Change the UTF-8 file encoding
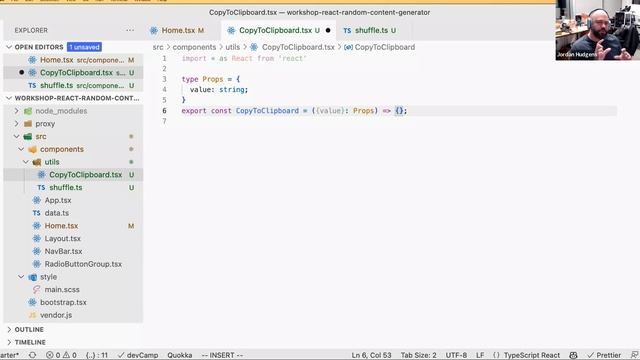 [x=456, y=355]
